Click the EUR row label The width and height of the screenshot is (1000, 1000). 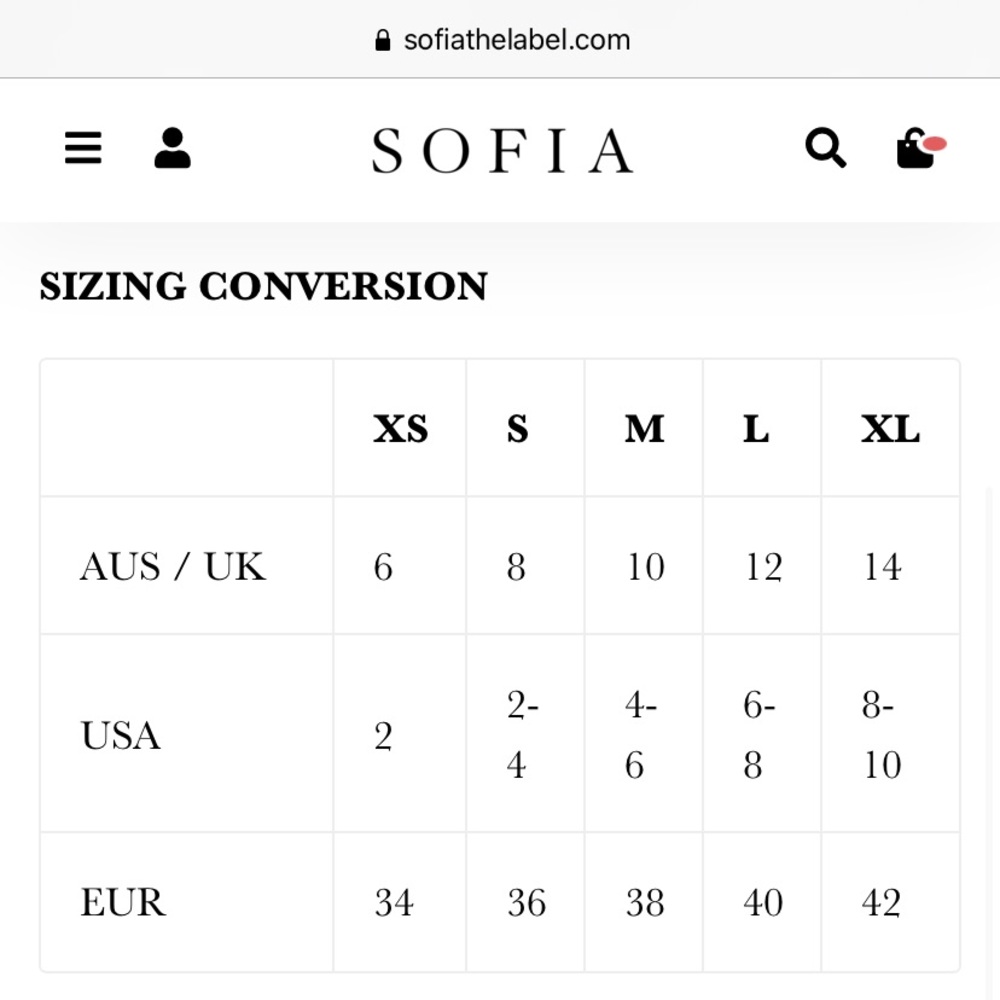click(122, 902)
